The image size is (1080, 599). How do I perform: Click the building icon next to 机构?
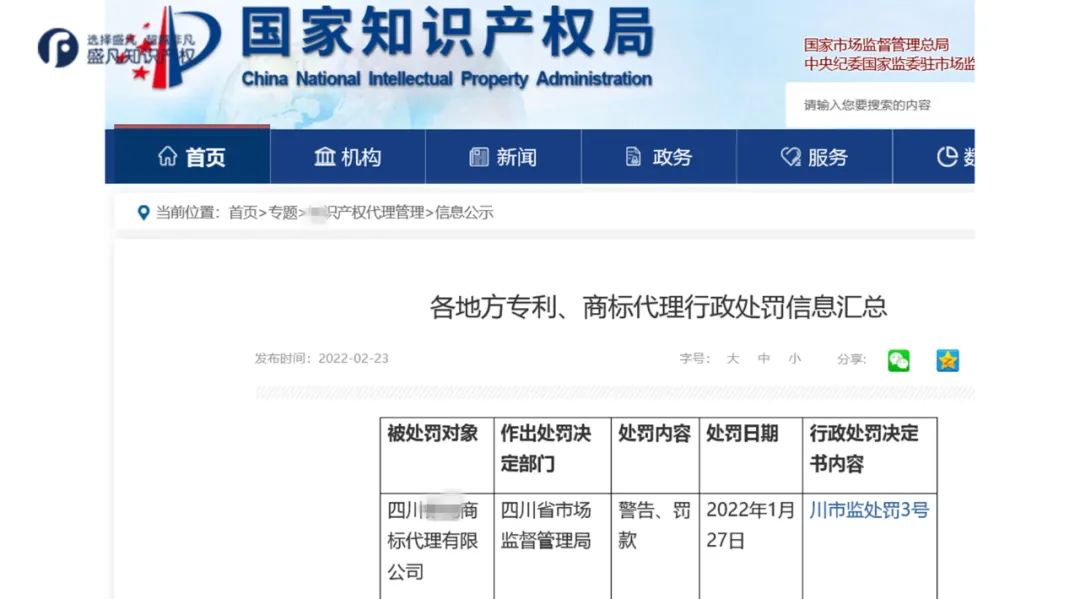(324, 156)
